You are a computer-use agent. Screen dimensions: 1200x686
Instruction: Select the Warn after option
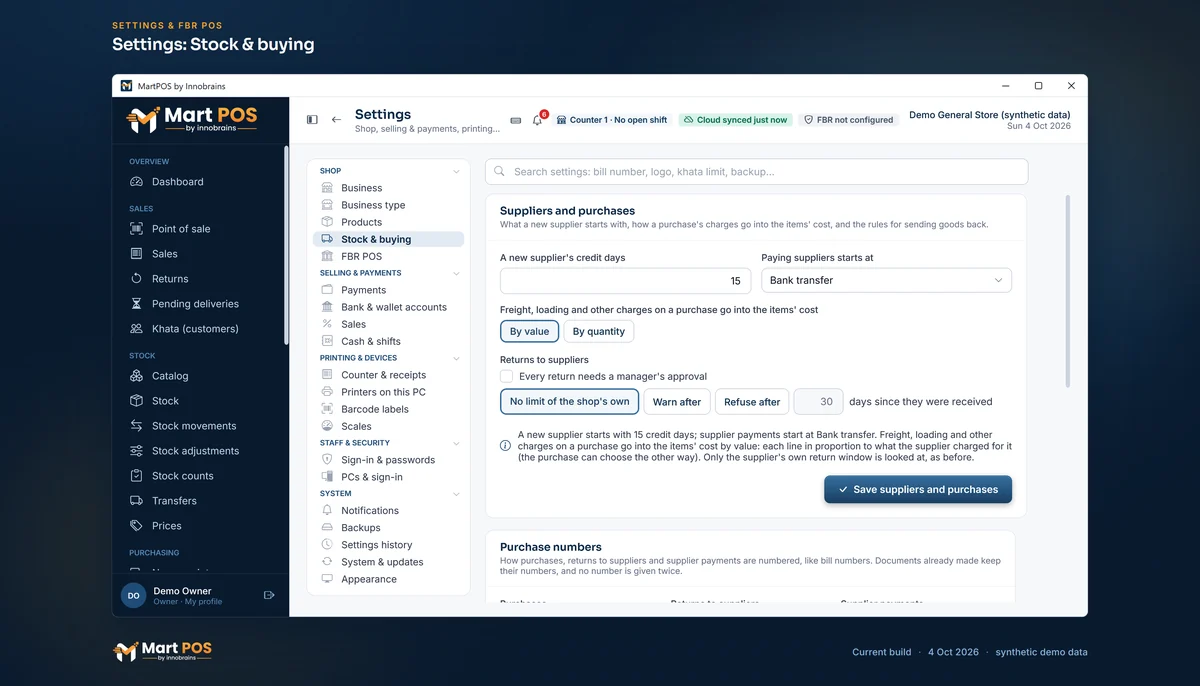click(x=677, y=402)
